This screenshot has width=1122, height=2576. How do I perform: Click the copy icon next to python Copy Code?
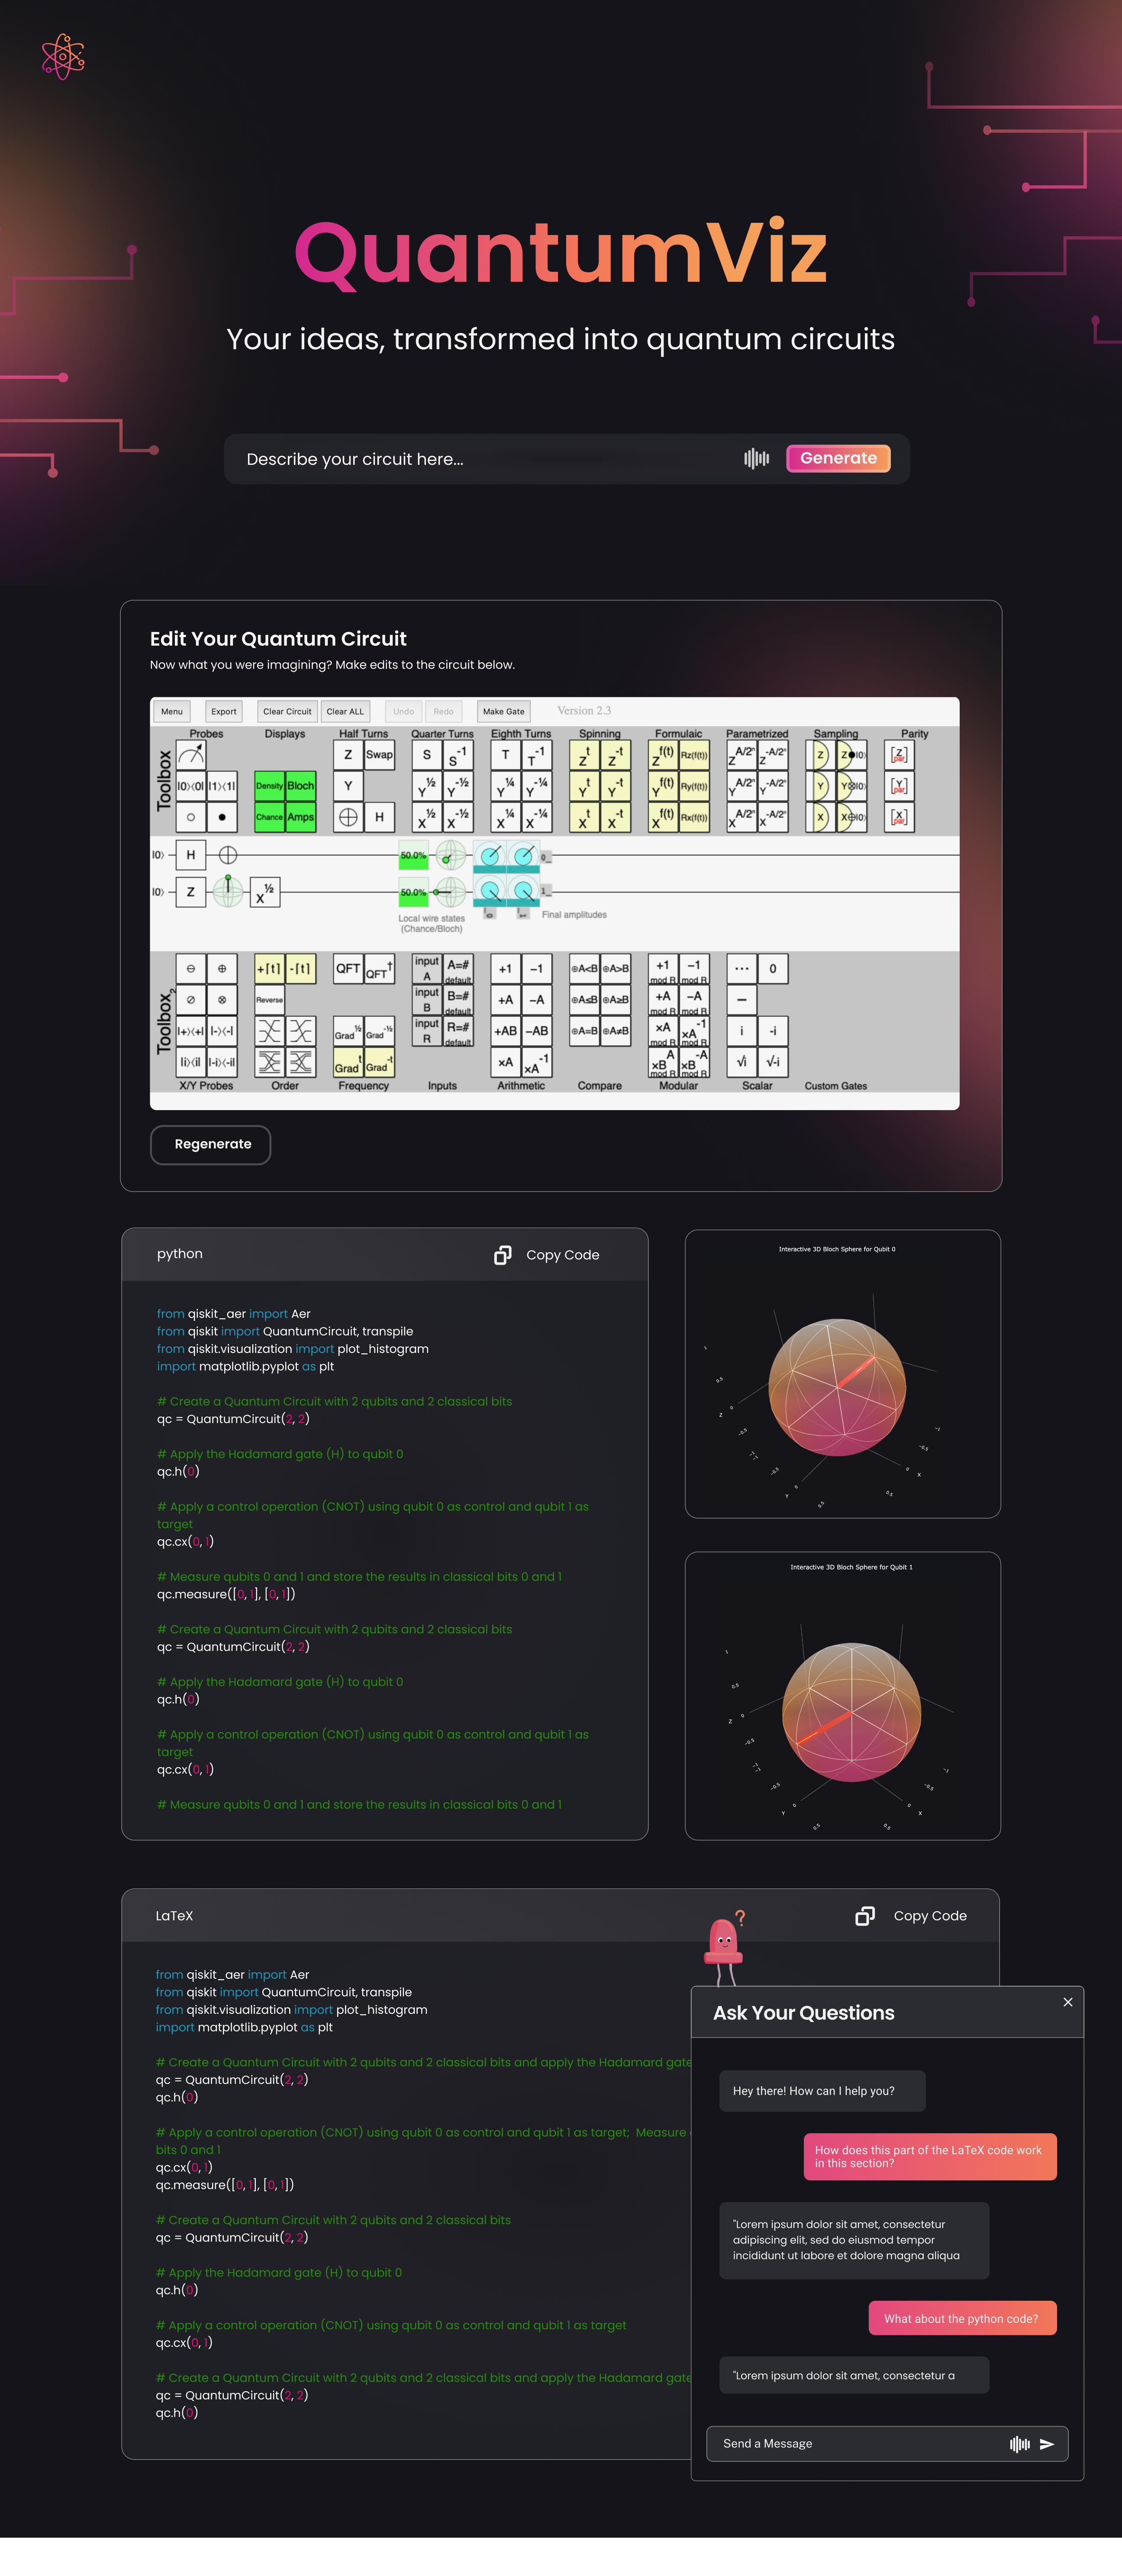click(503, 1255)
